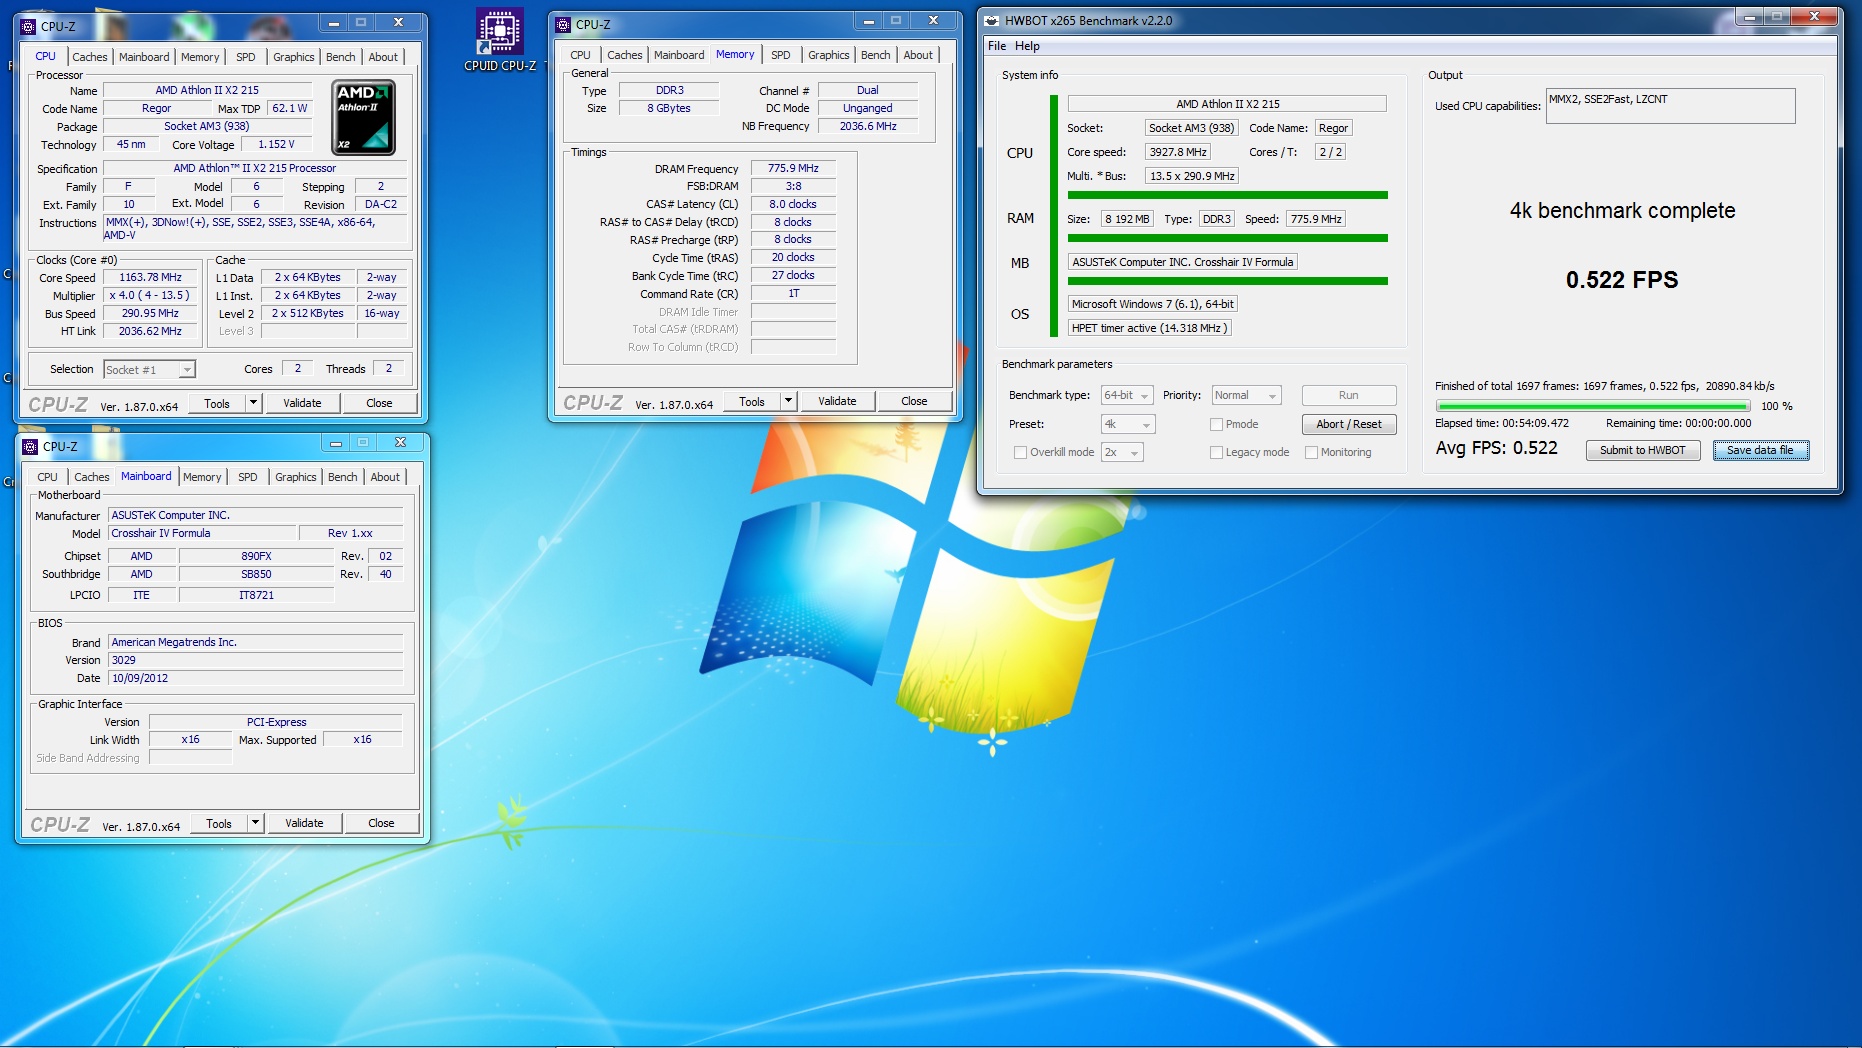Switch to the SPD tab in the Memory window
This screenshot has width=1862, height=1048.
click(x=781, y=55)
